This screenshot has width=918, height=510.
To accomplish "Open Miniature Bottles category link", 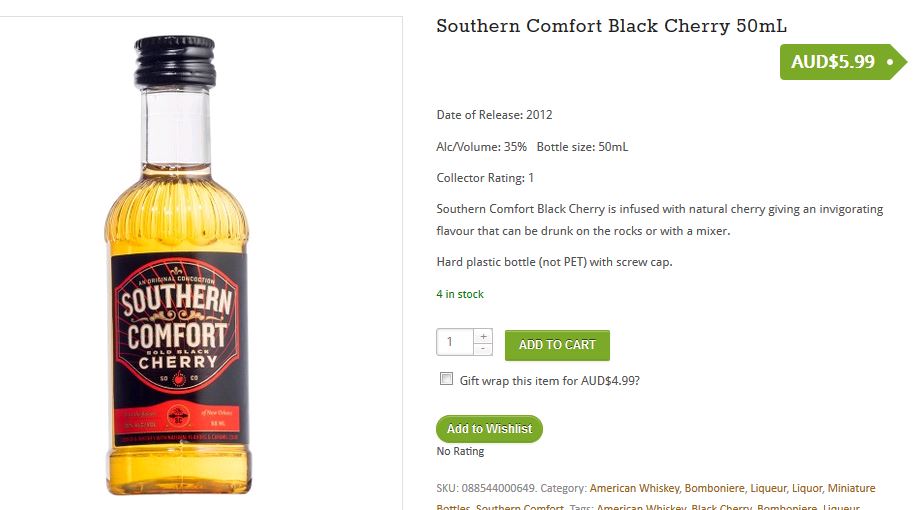I will pyautogui.click(x=851, y=488).
